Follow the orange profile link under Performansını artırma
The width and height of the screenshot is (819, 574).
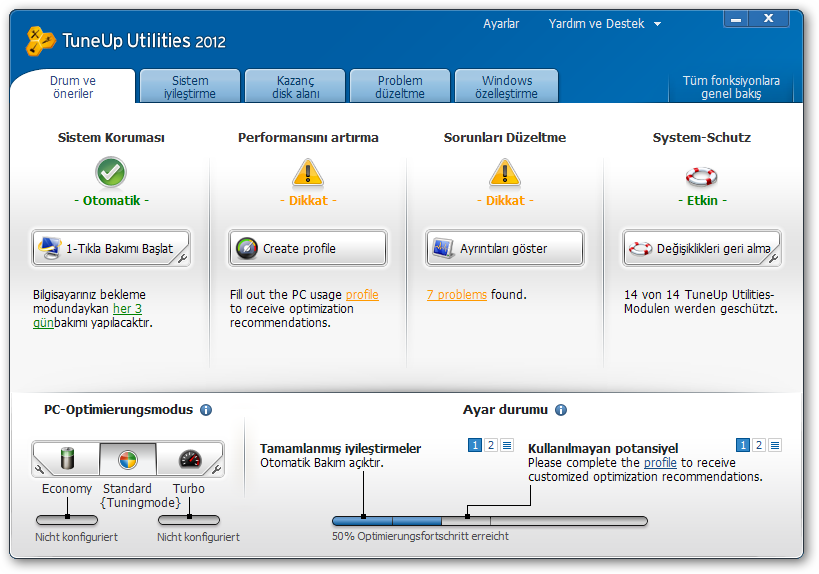[362, 295]
